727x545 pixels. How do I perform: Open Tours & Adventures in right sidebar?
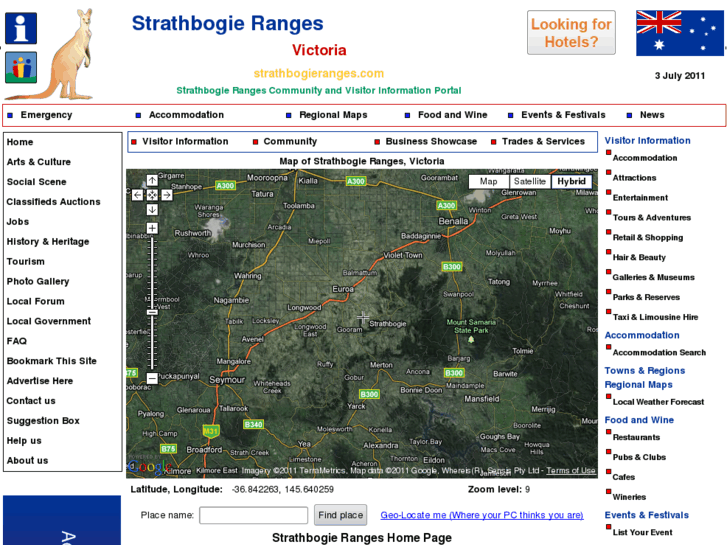(652, 218)
